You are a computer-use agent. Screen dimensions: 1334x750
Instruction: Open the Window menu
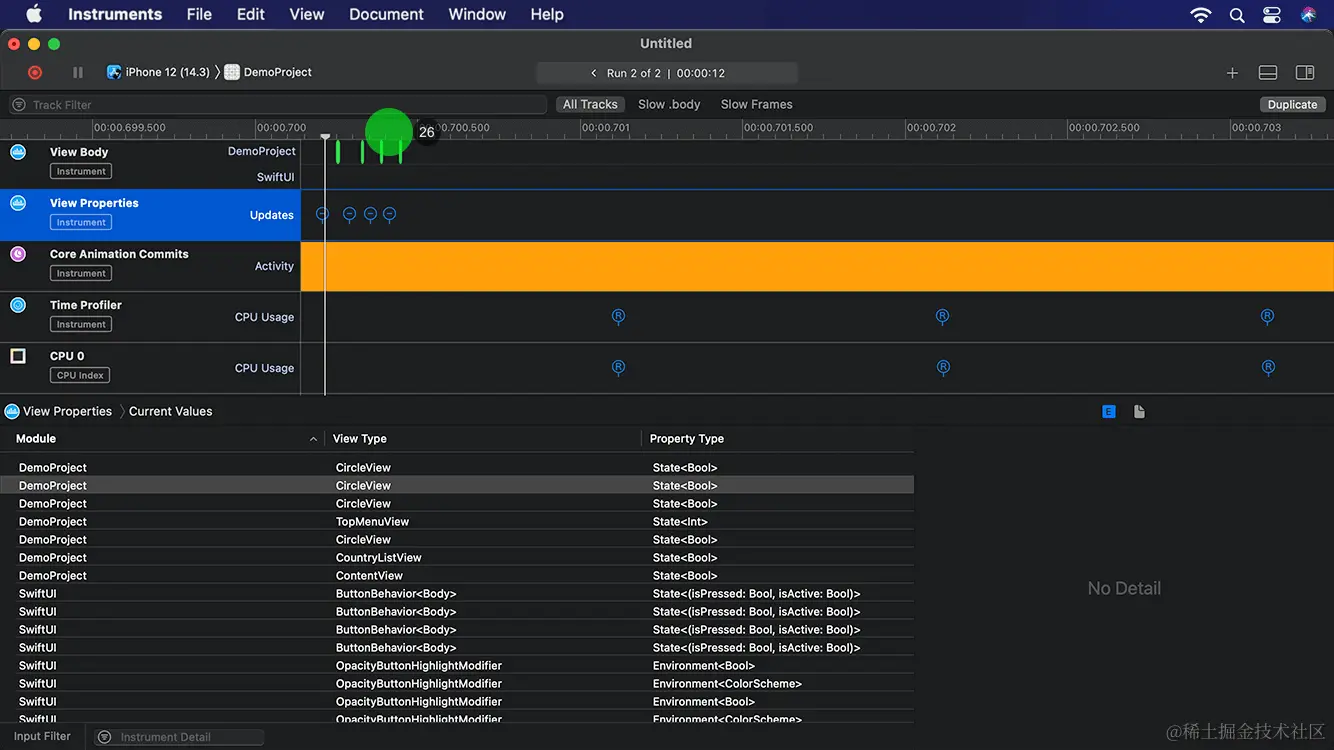point(477,14)
